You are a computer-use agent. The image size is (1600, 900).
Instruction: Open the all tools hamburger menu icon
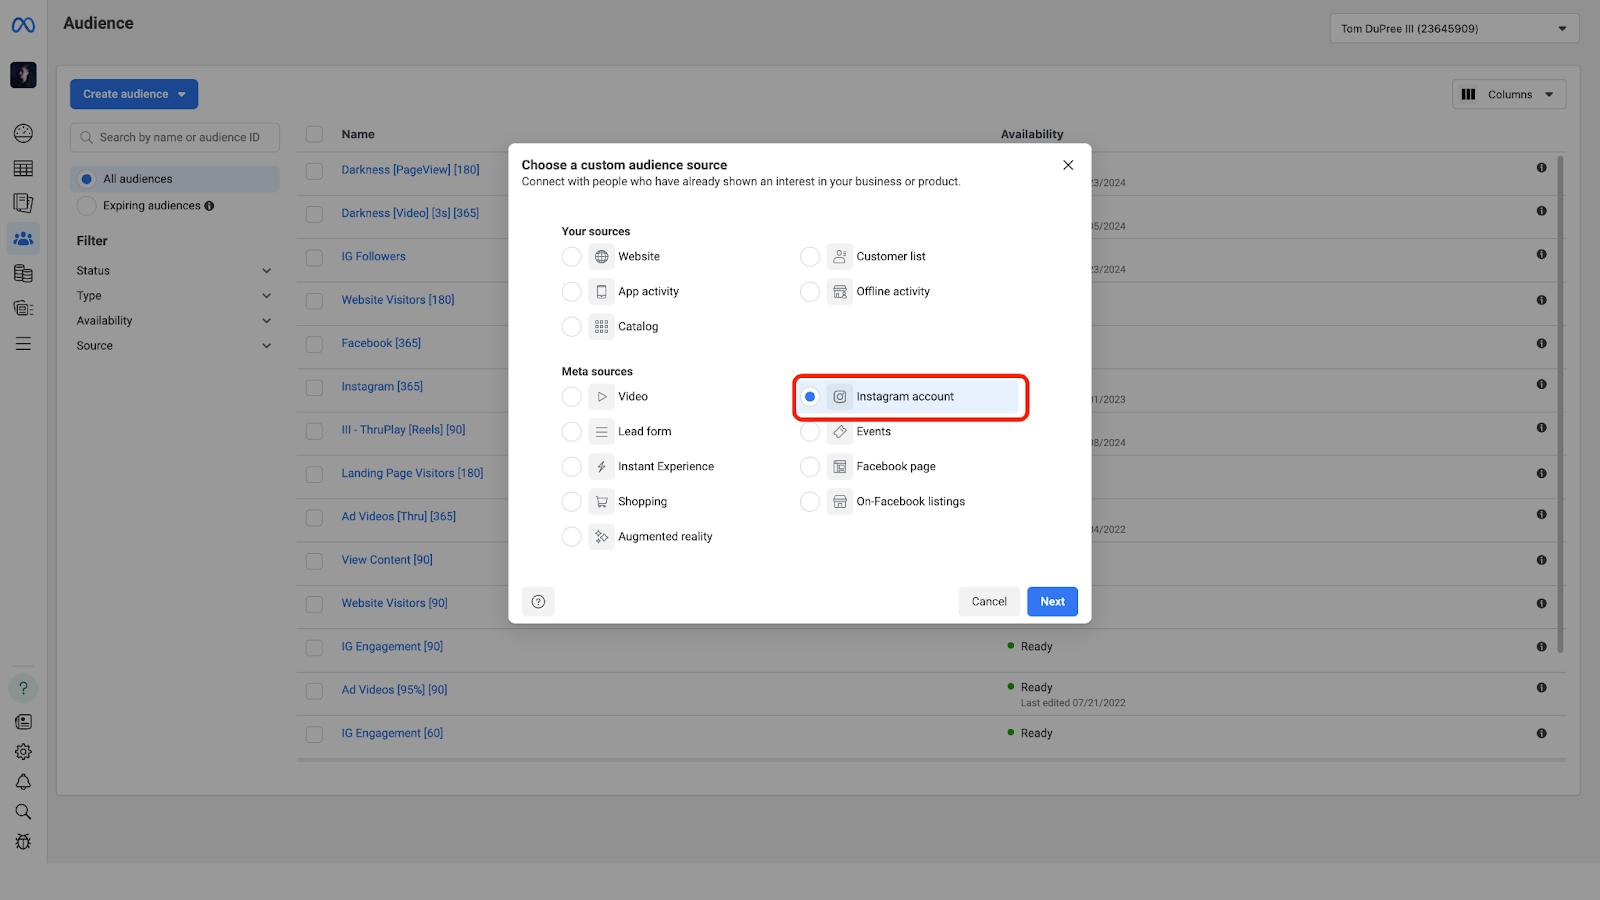[x=23, y=344]
